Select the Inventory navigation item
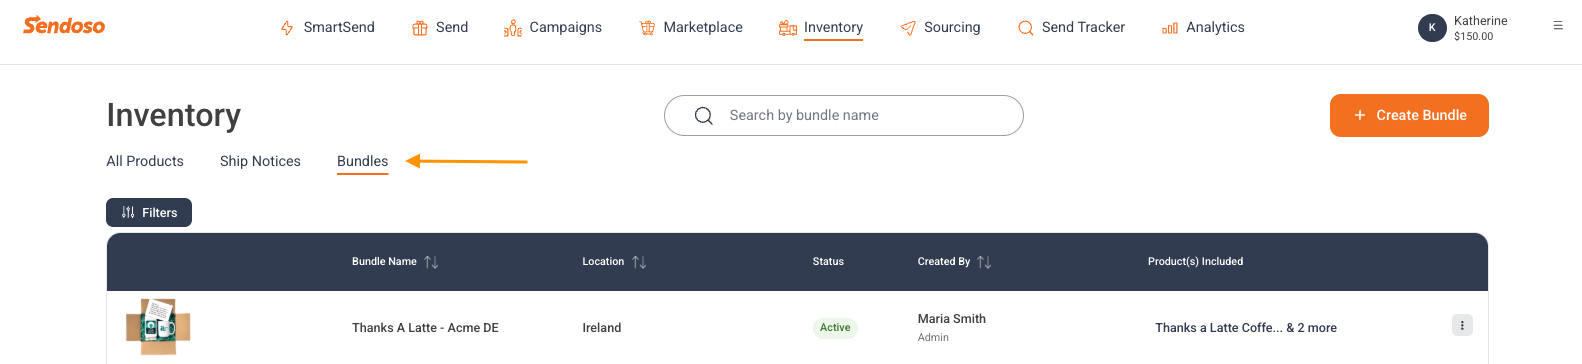The image size is (1582, 364). point(833,28)
